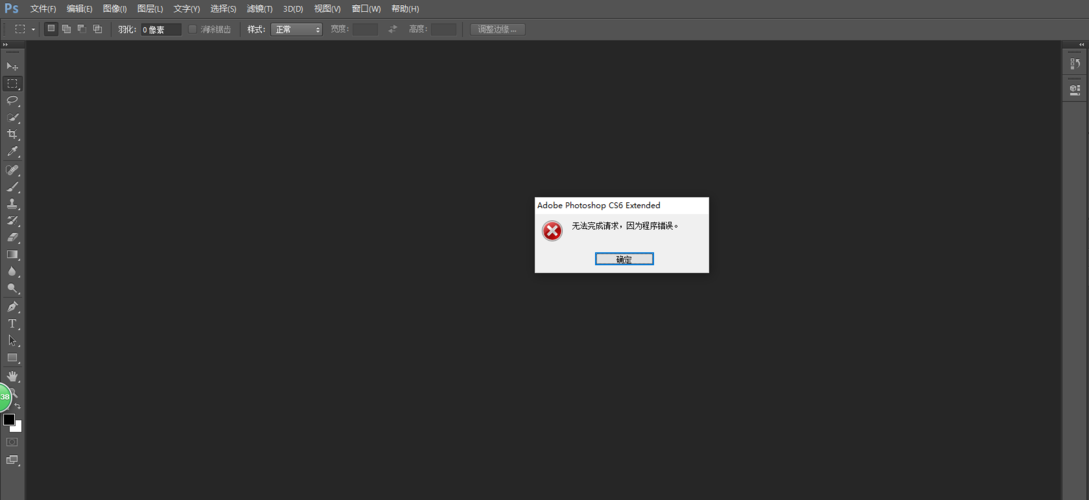Open the 编辑(E) menu
1089x500 pixels.
click(x=79, y=9)
